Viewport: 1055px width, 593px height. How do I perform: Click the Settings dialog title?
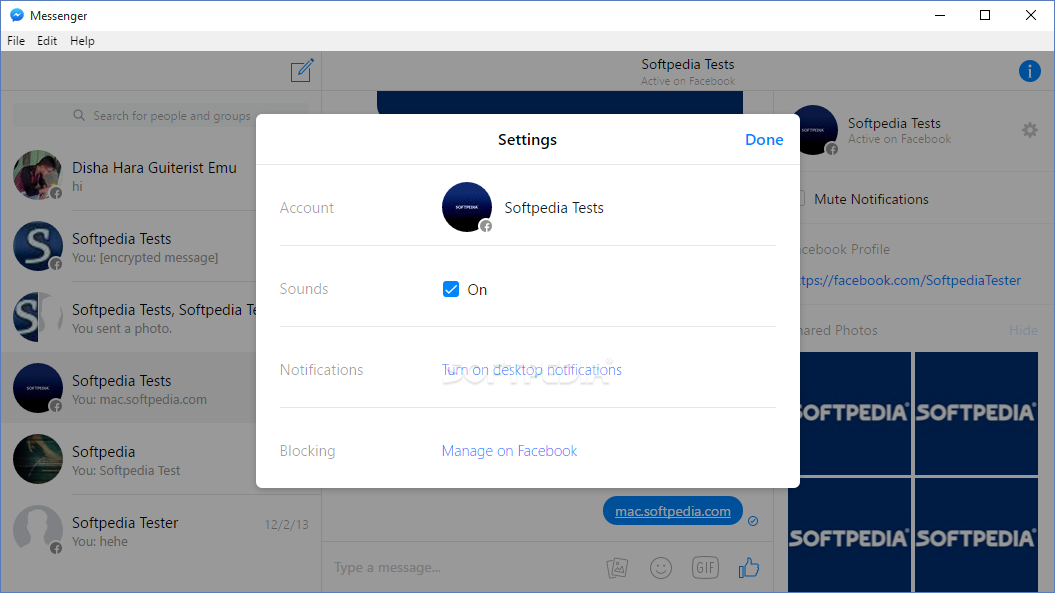pyautogui.click(x=528, y=139)
